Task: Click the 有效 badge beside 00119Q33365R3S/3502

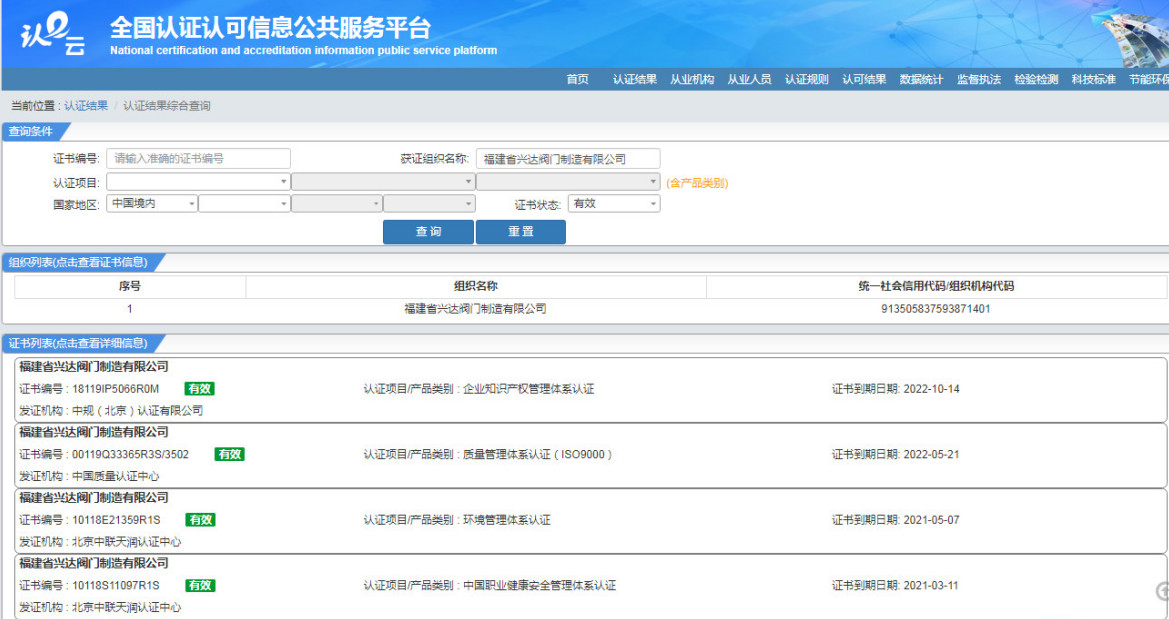Action: pos(230,454)
